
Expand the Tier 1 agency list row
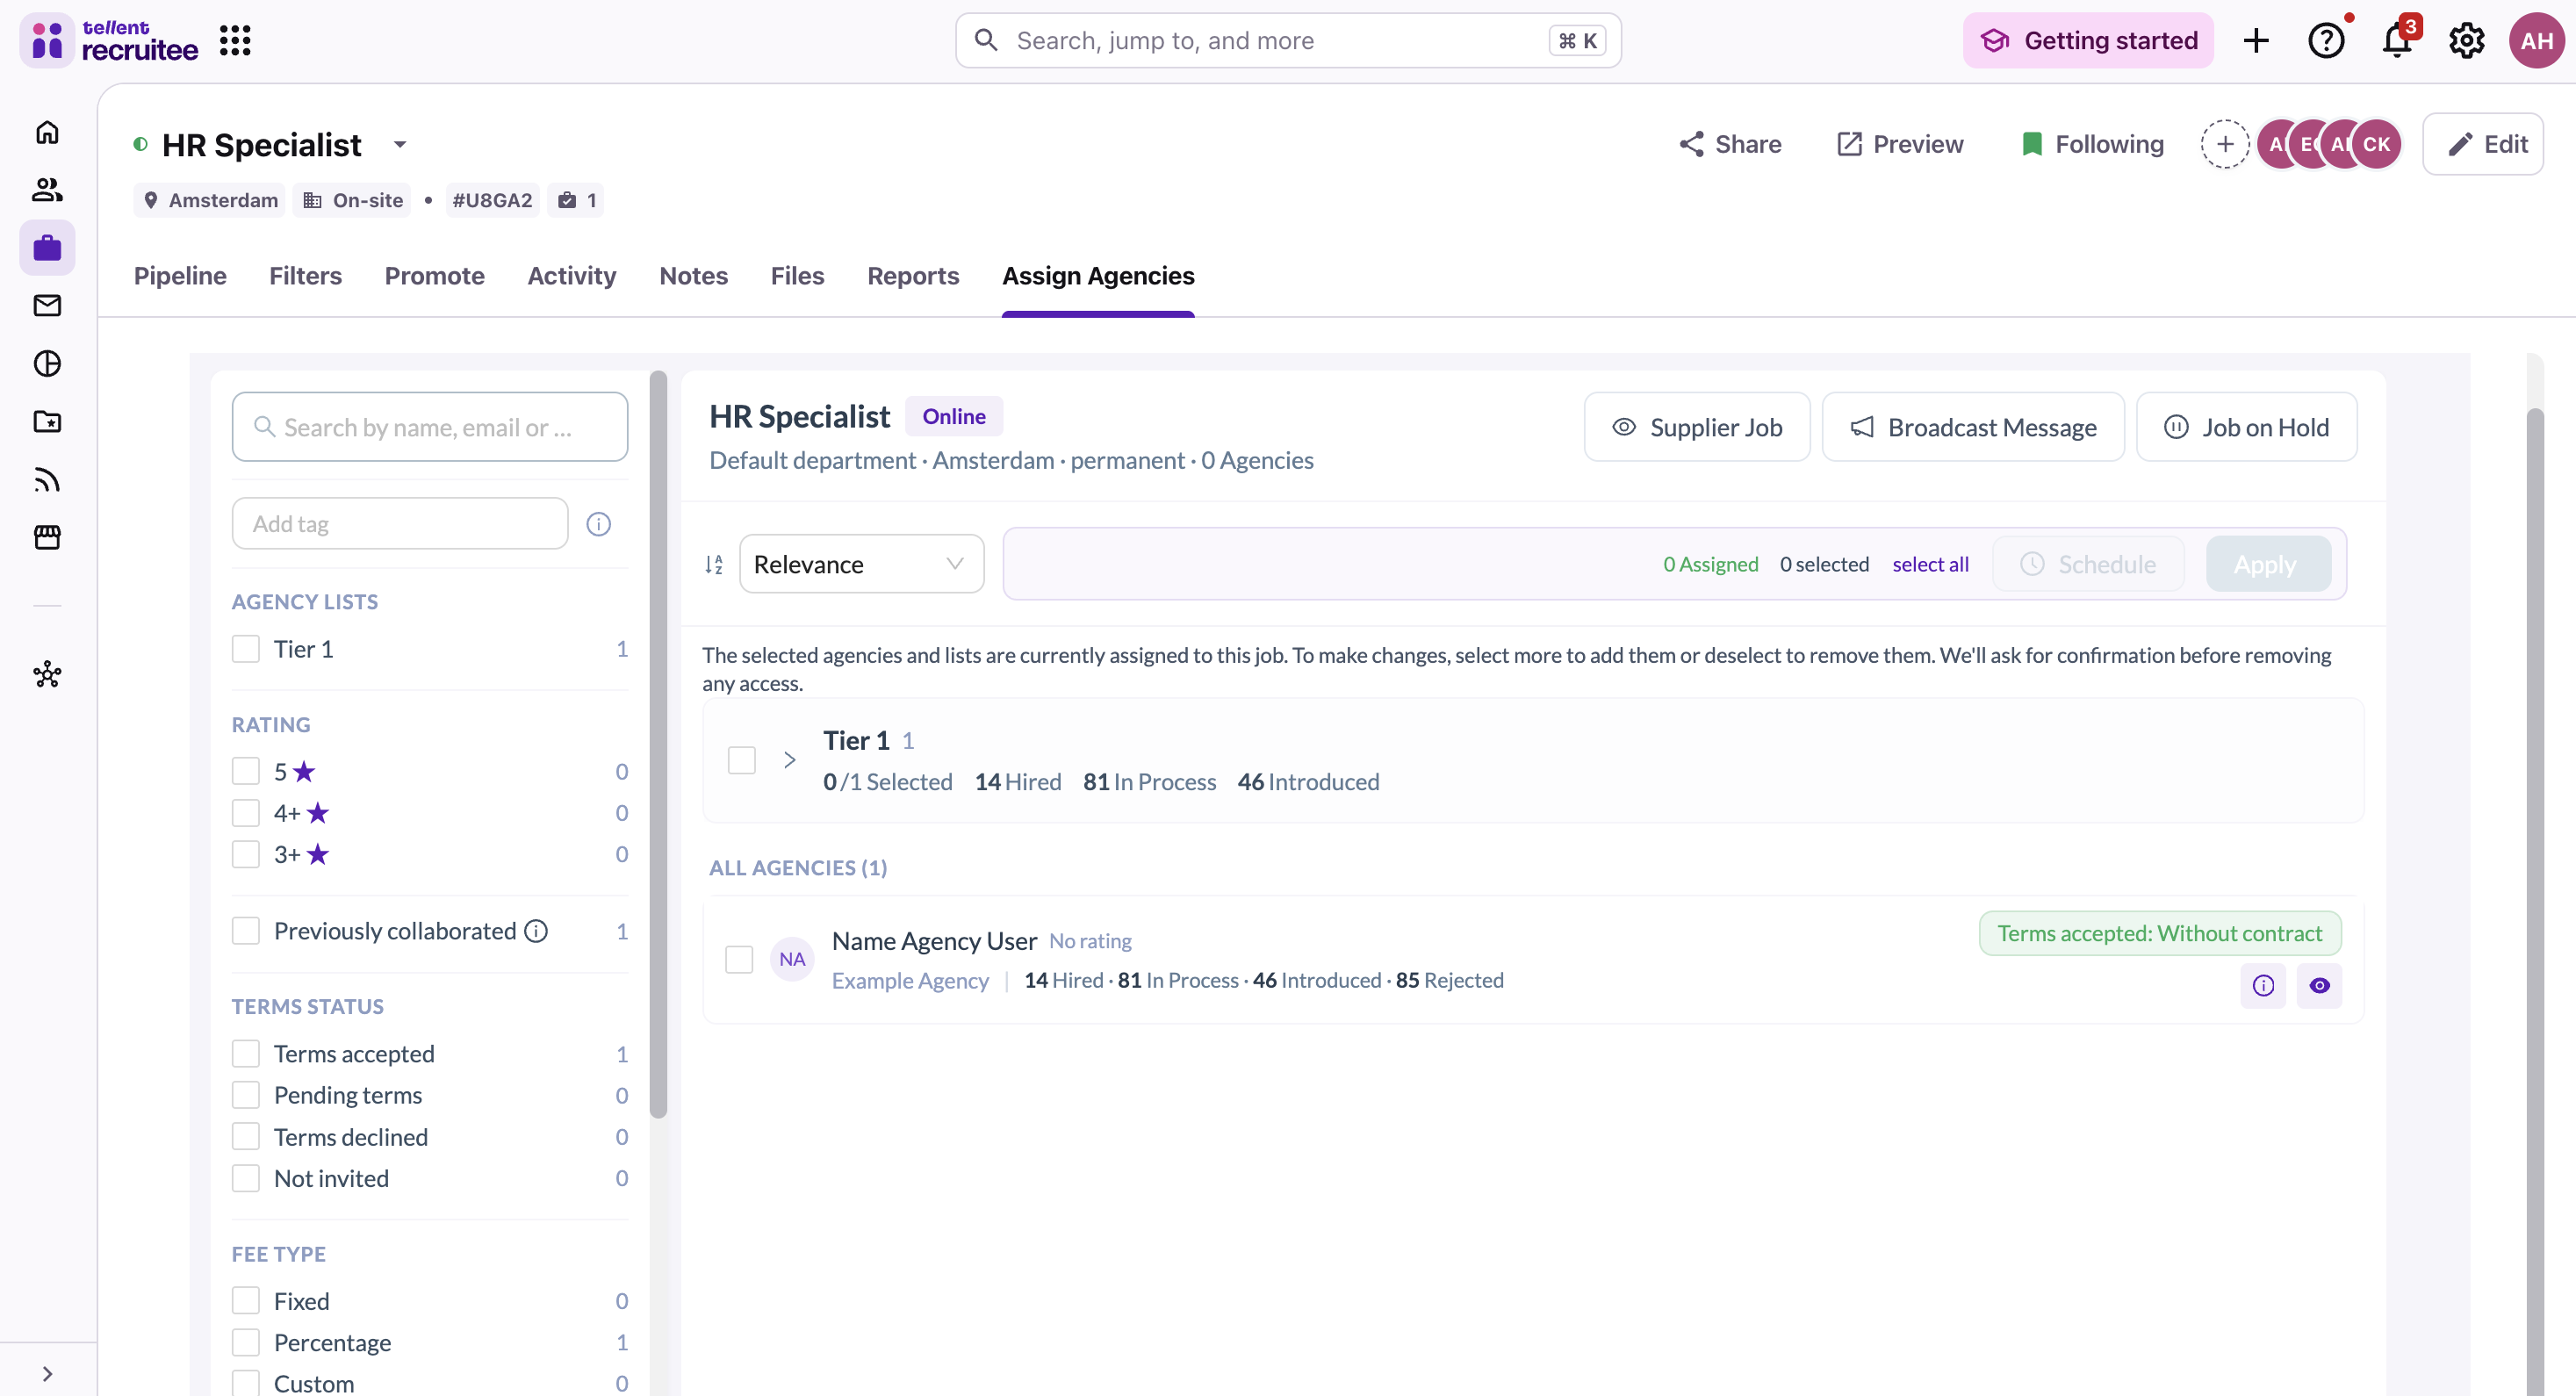point(789,760)
